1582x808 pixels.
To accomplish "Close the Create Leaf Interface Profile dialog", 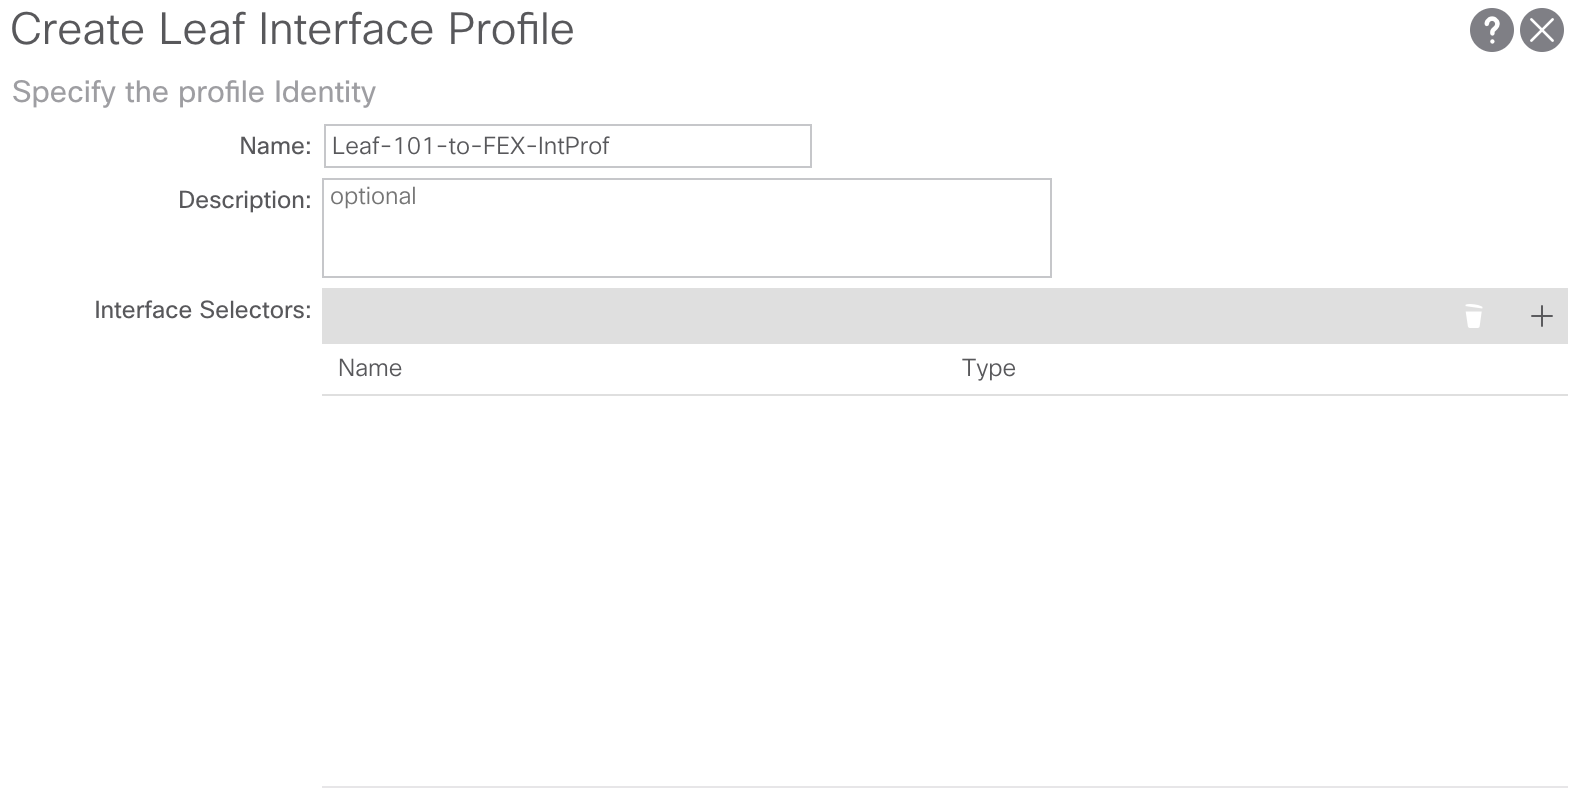I will pyautogui.click(x=1541, y=31).
